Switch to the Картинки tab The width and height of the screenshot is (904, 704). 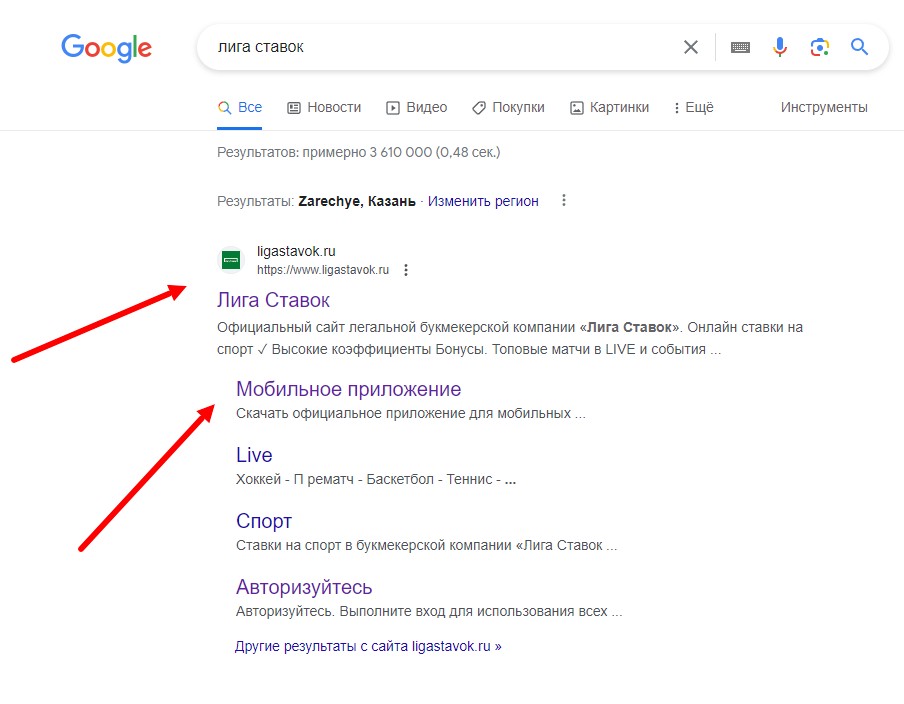point(609,107)
